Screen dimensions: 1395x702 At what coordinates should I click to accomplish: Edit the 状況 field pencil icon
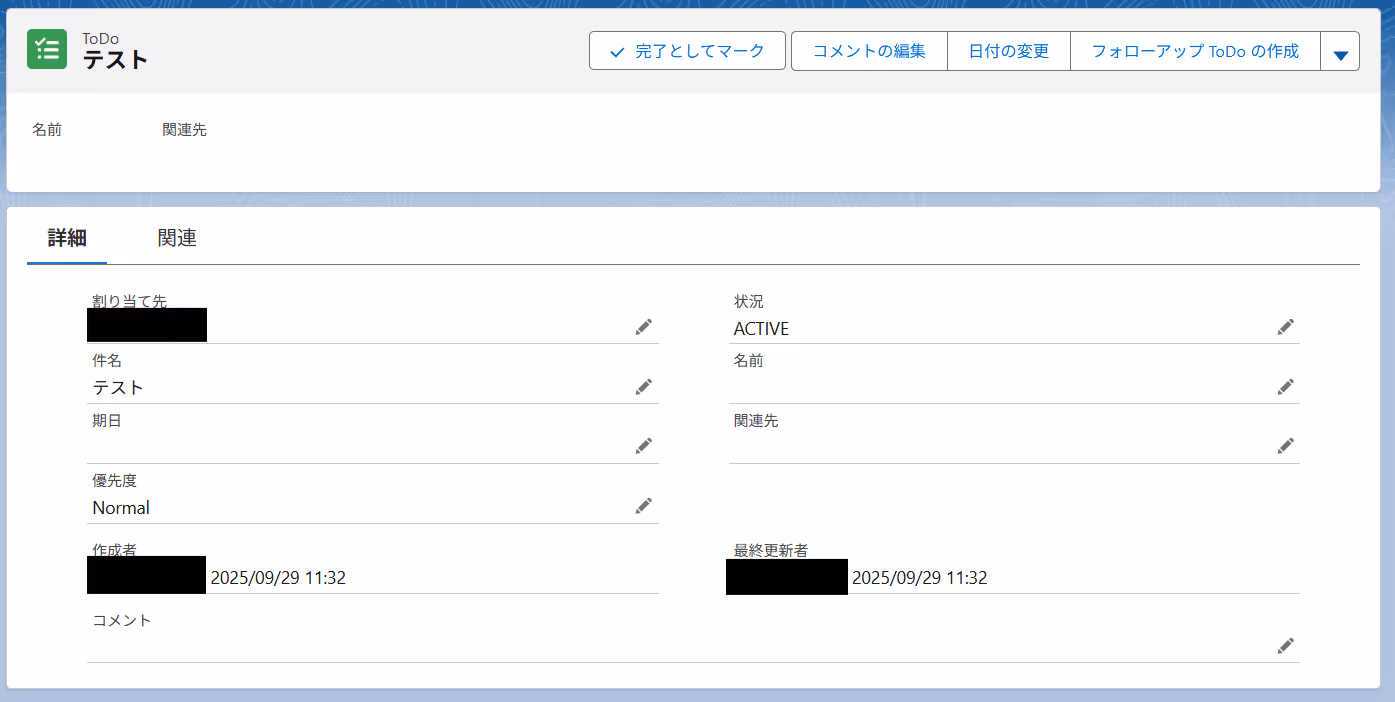[1286, 327]
